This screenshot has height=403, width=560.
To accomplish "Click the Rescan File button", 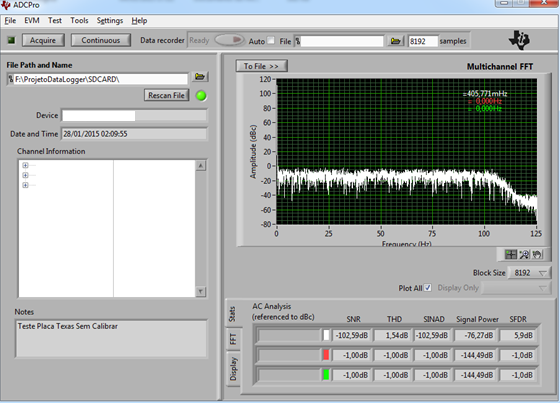I will tap(166, 95).
